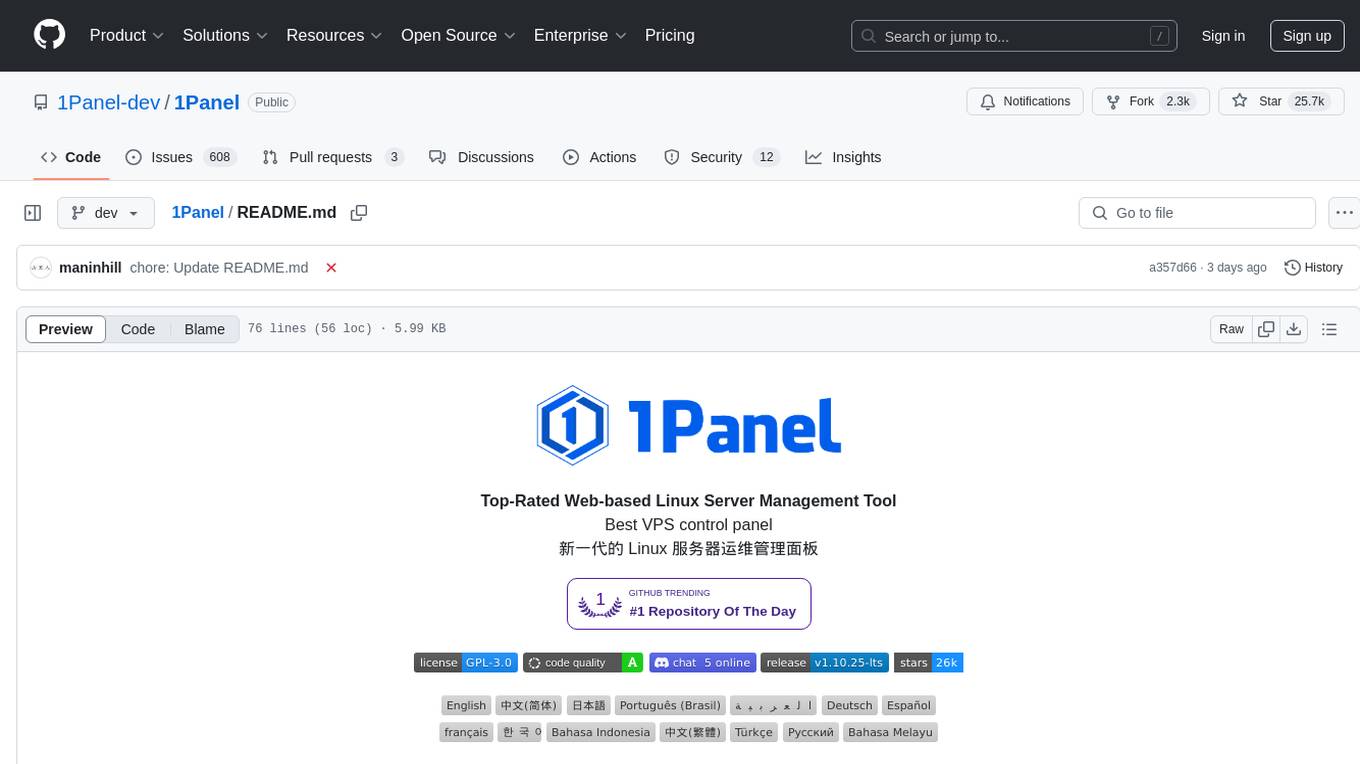
Task: Open maninhill's avatar
Action: [41, 268]
